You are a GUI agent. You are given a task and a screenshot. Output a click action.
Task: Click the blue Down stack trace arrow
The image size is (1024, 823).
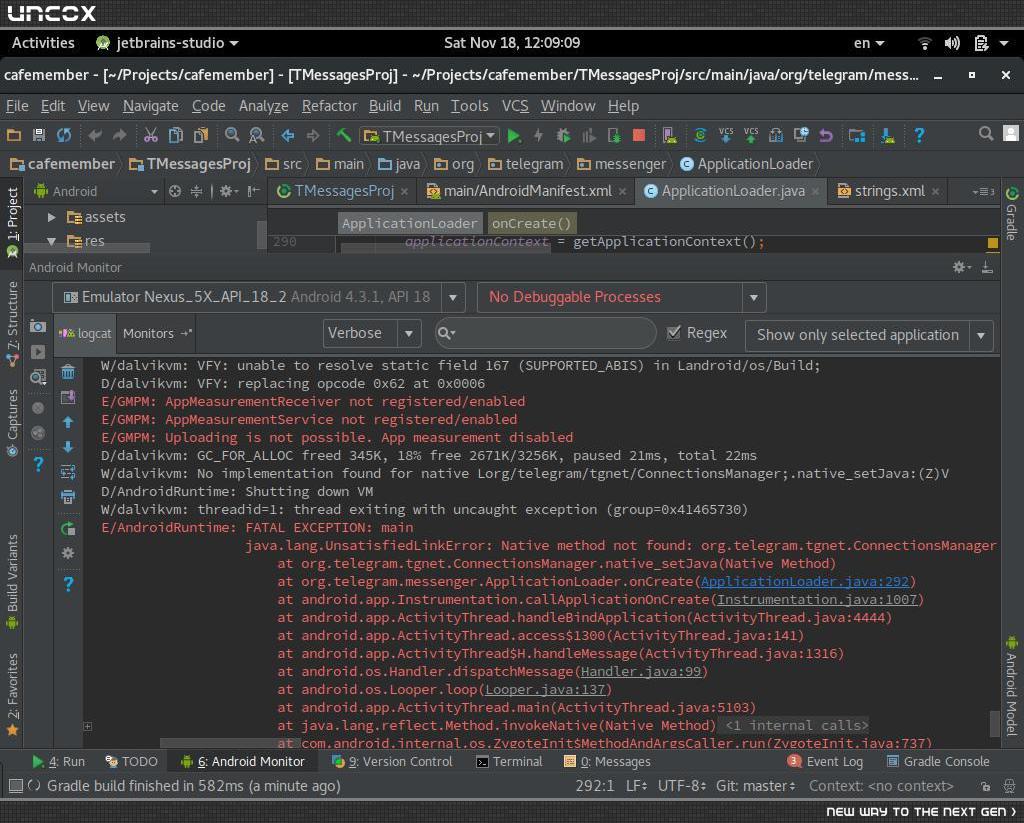point(68,447)
